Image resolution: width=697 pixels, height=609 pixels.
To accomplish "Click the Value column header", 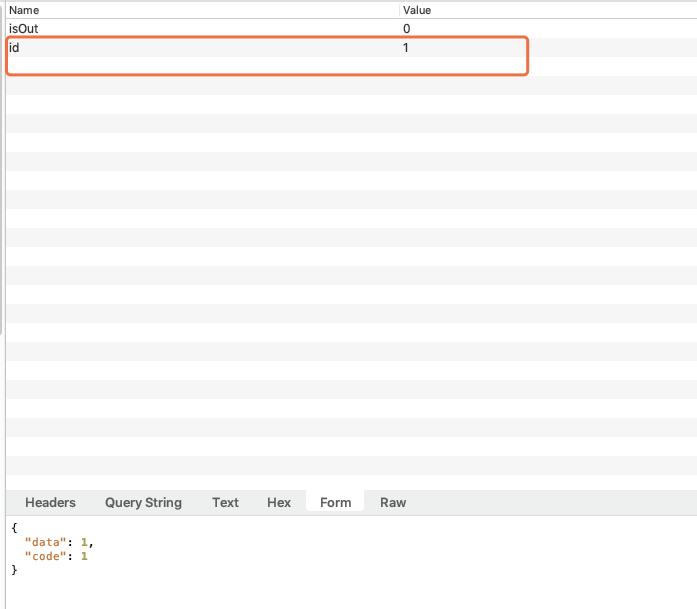I will pos(417,10).
